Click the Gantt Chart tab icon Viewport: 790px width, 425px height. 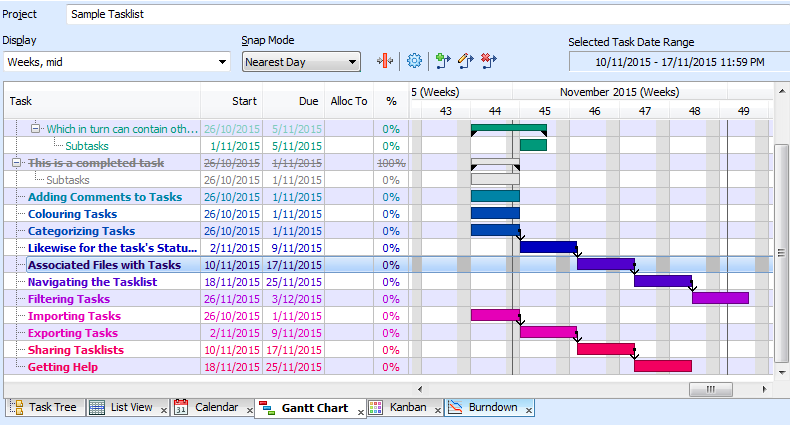(267, 408)
